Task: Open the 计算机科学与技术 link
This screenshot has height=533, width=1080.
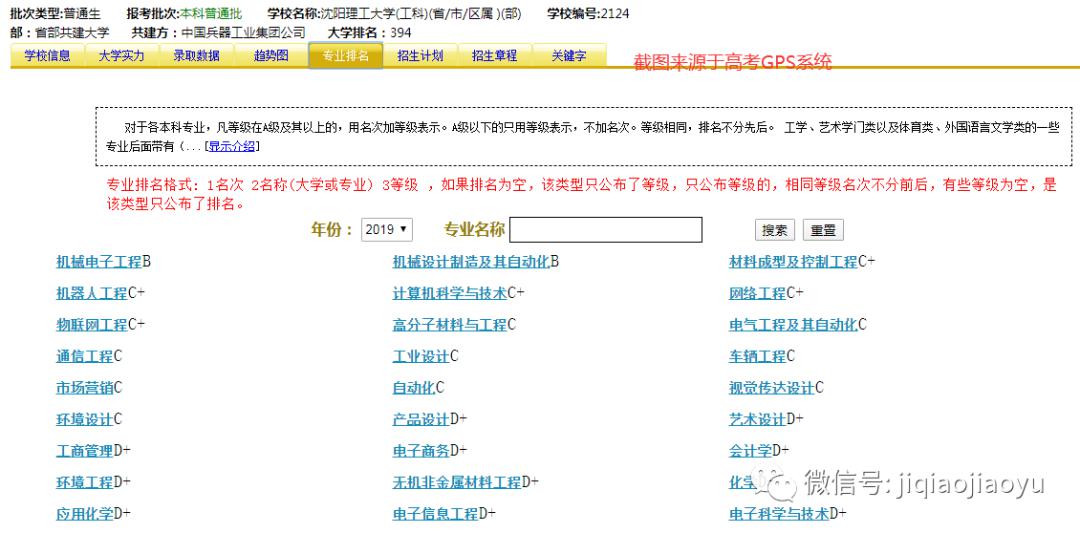Action: click(x=450, y=293)
